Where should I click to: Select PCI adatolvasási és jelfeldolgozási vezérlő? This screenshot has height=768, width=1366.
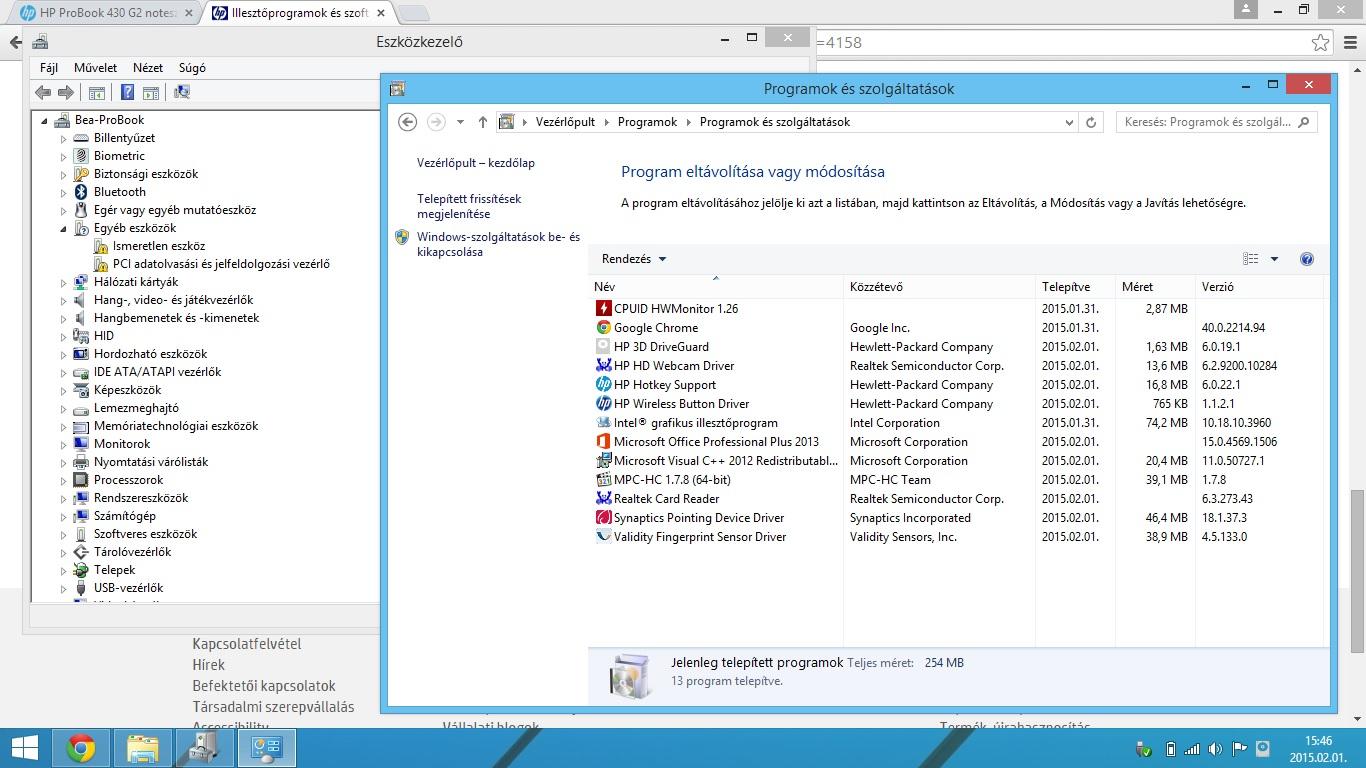pyautogui.click(x=221, y=264)
